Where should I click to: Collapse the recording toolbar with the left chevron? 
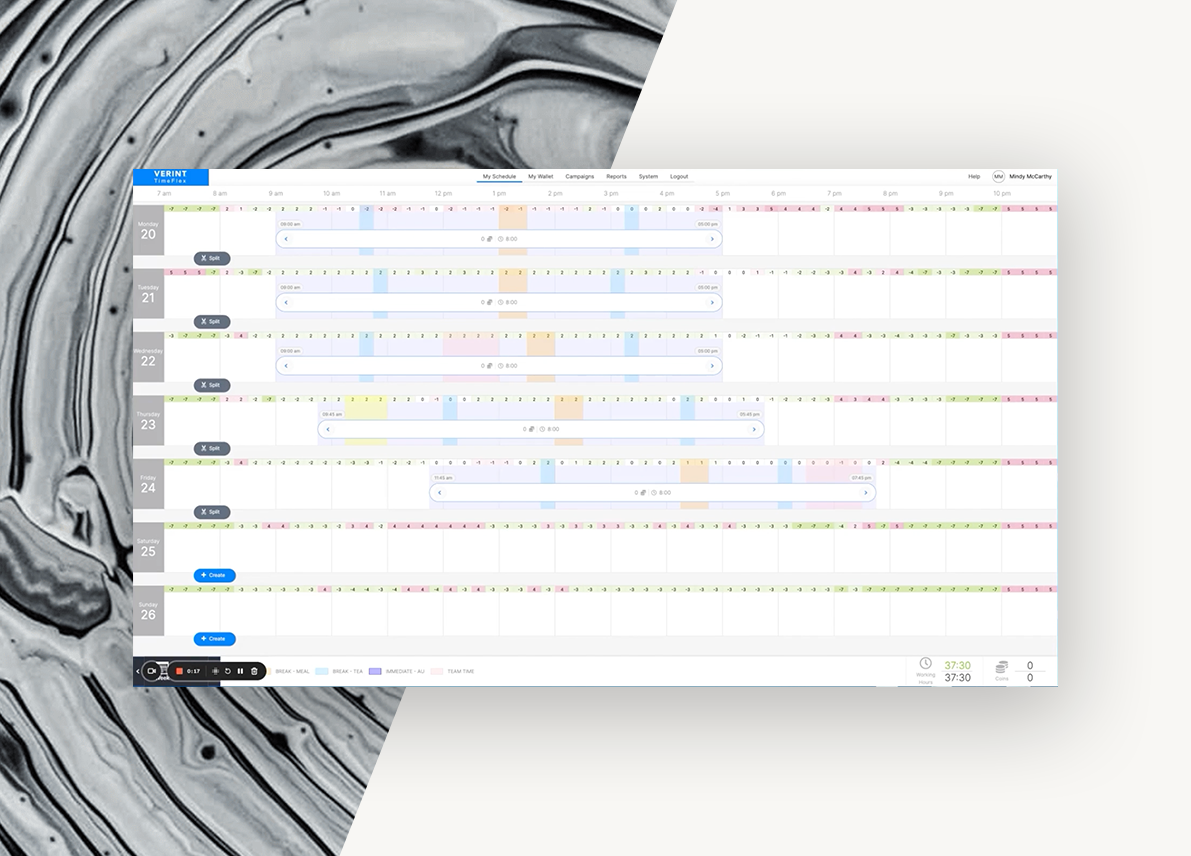(x=138, y=671)
